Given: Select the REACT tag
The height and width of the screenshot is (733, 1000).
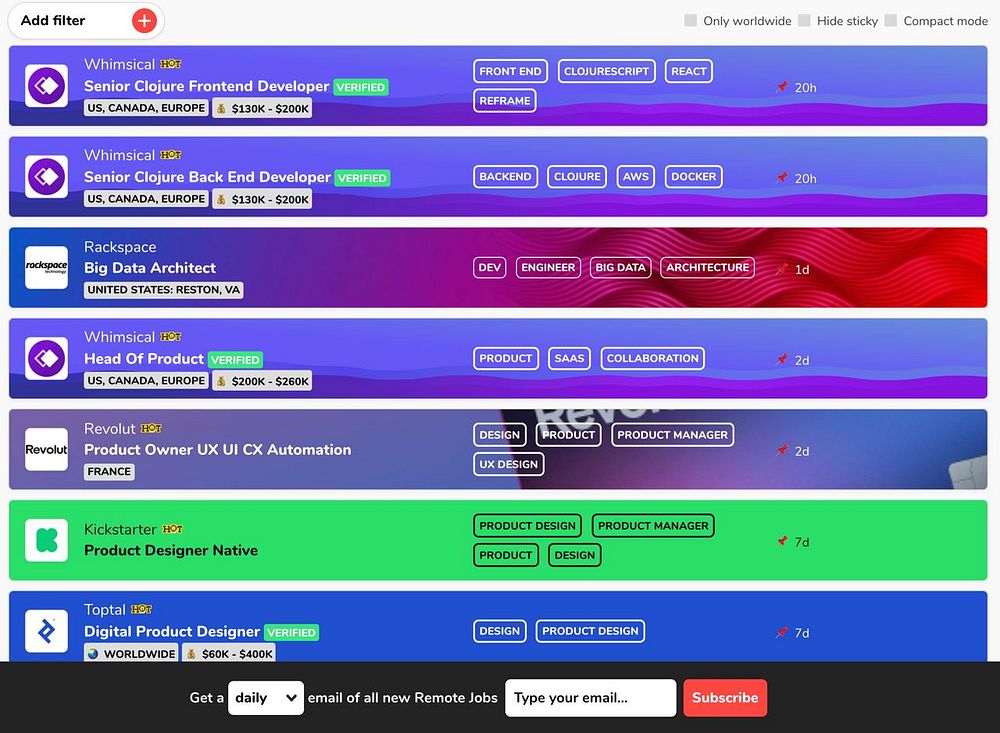Looking at the screenshot, I should [x=689, y=71].
